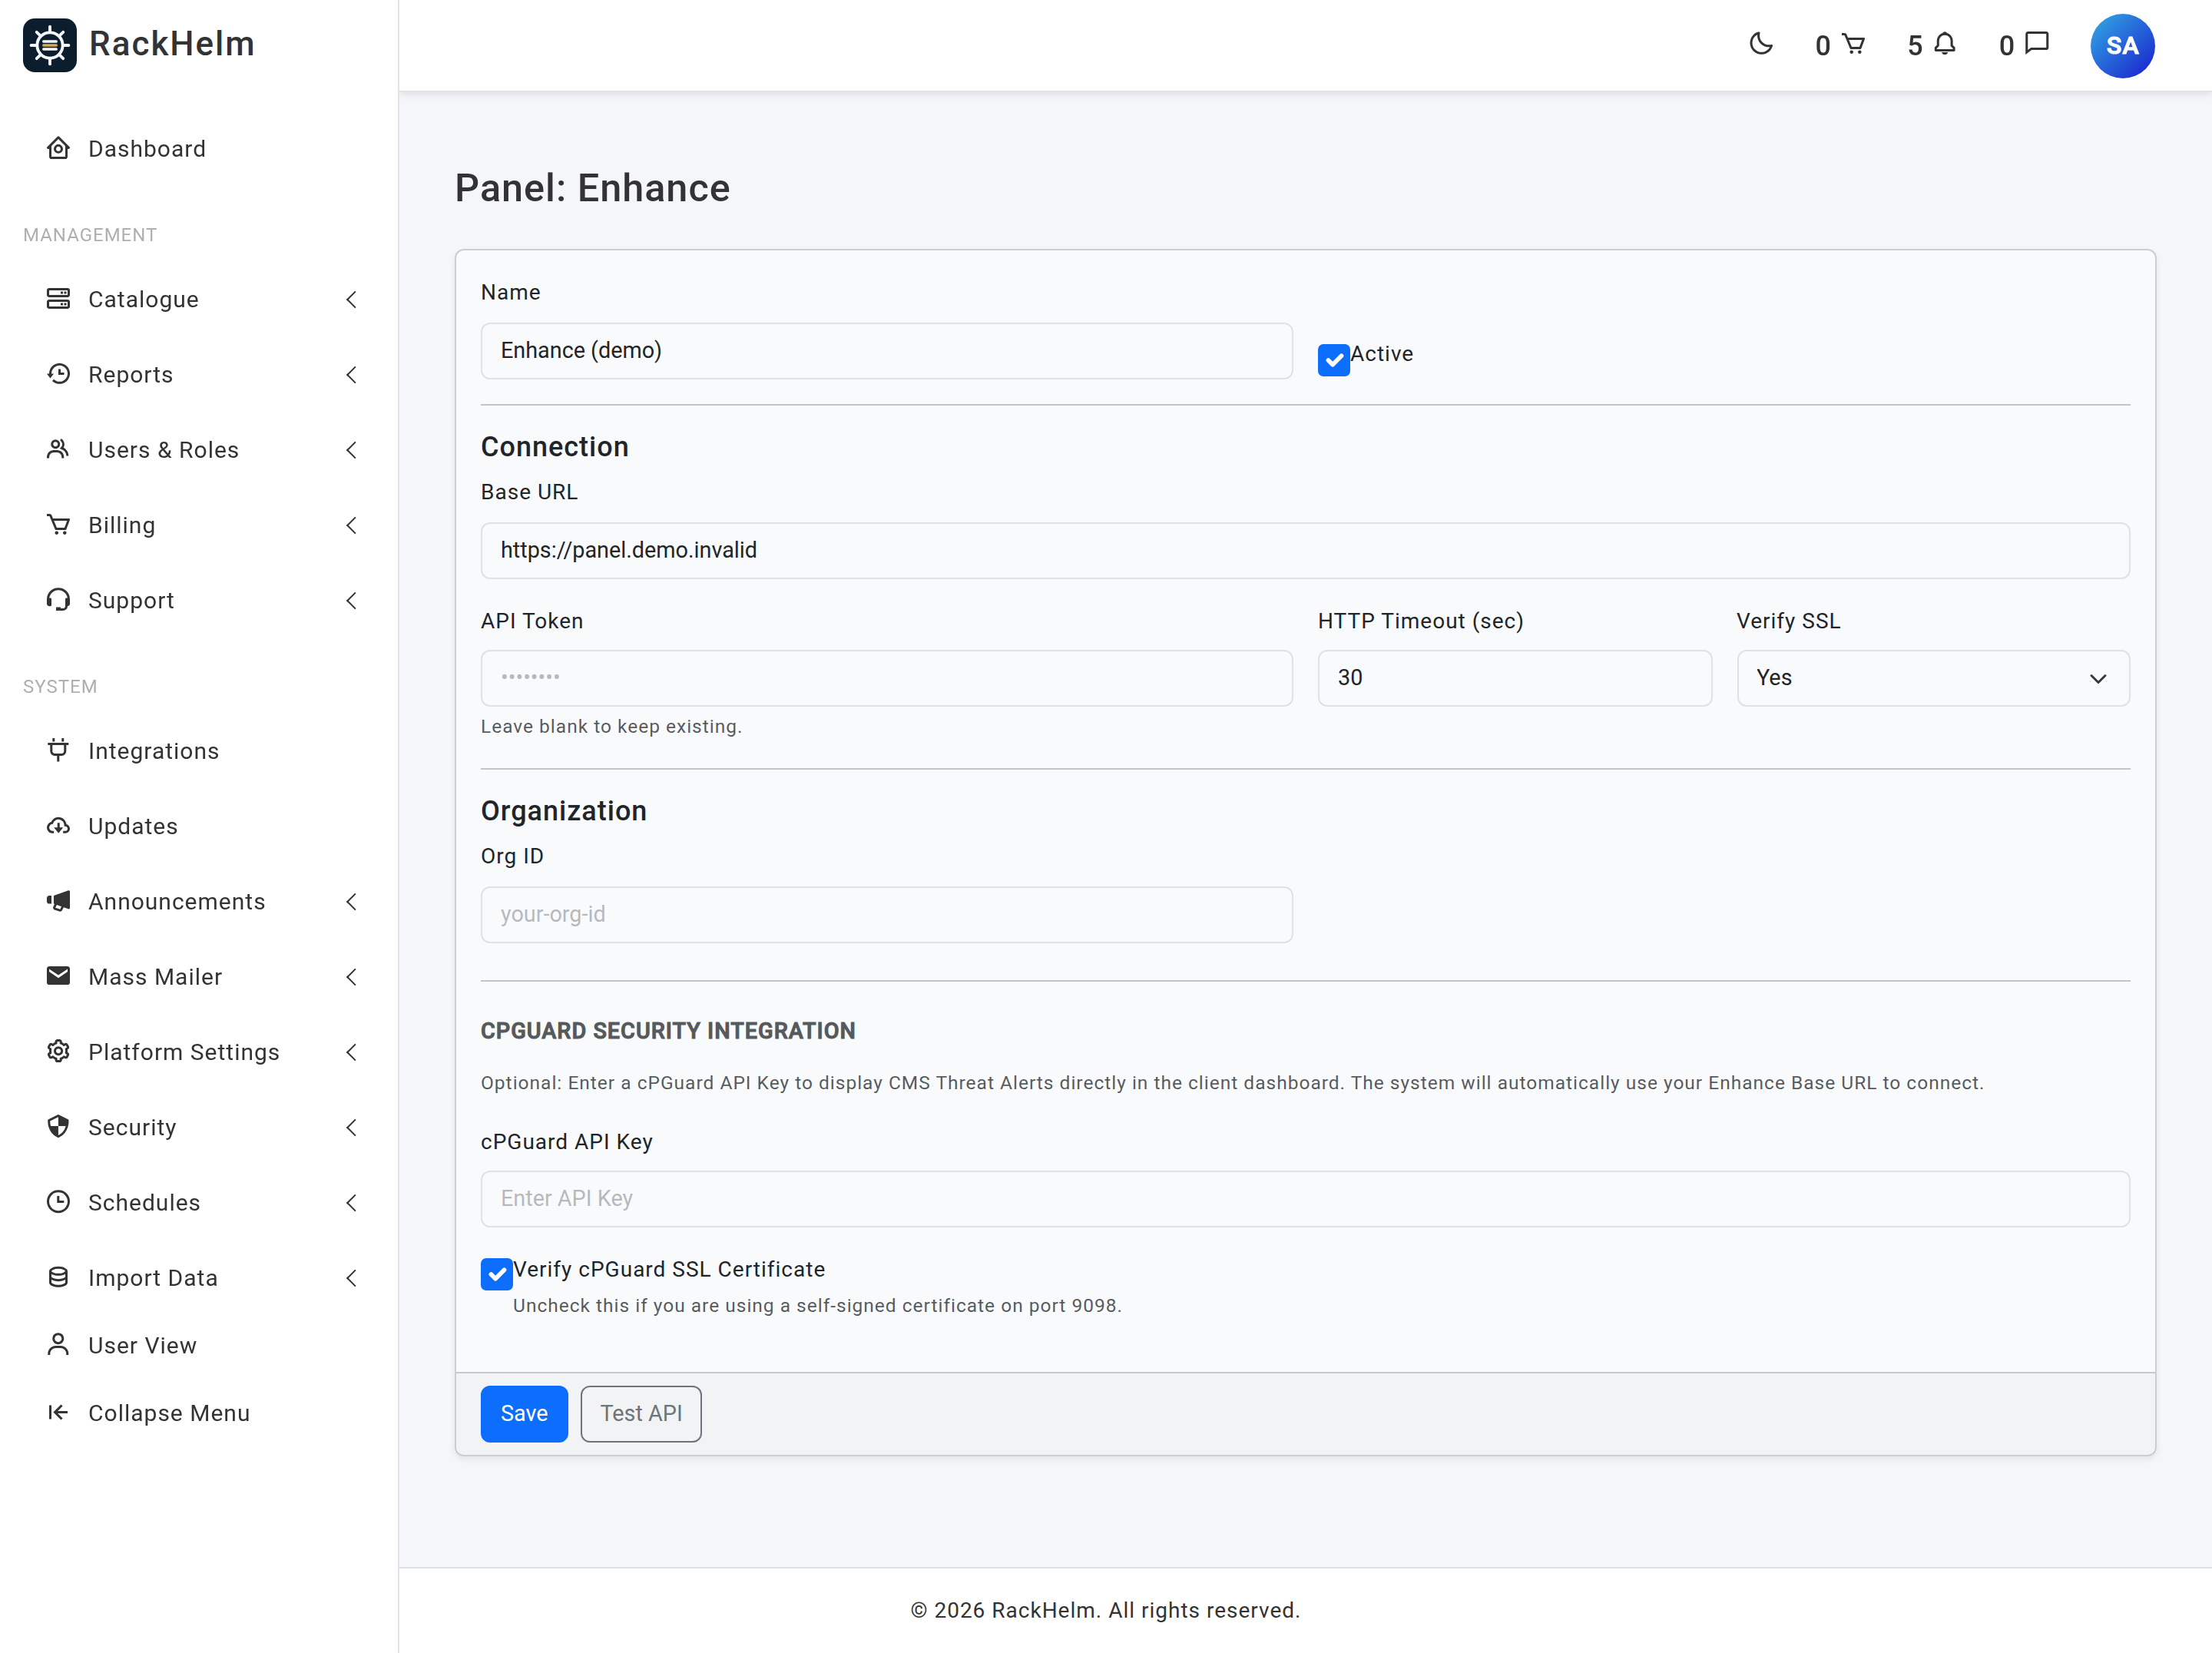Focus the API Token field

pos(886,678)
